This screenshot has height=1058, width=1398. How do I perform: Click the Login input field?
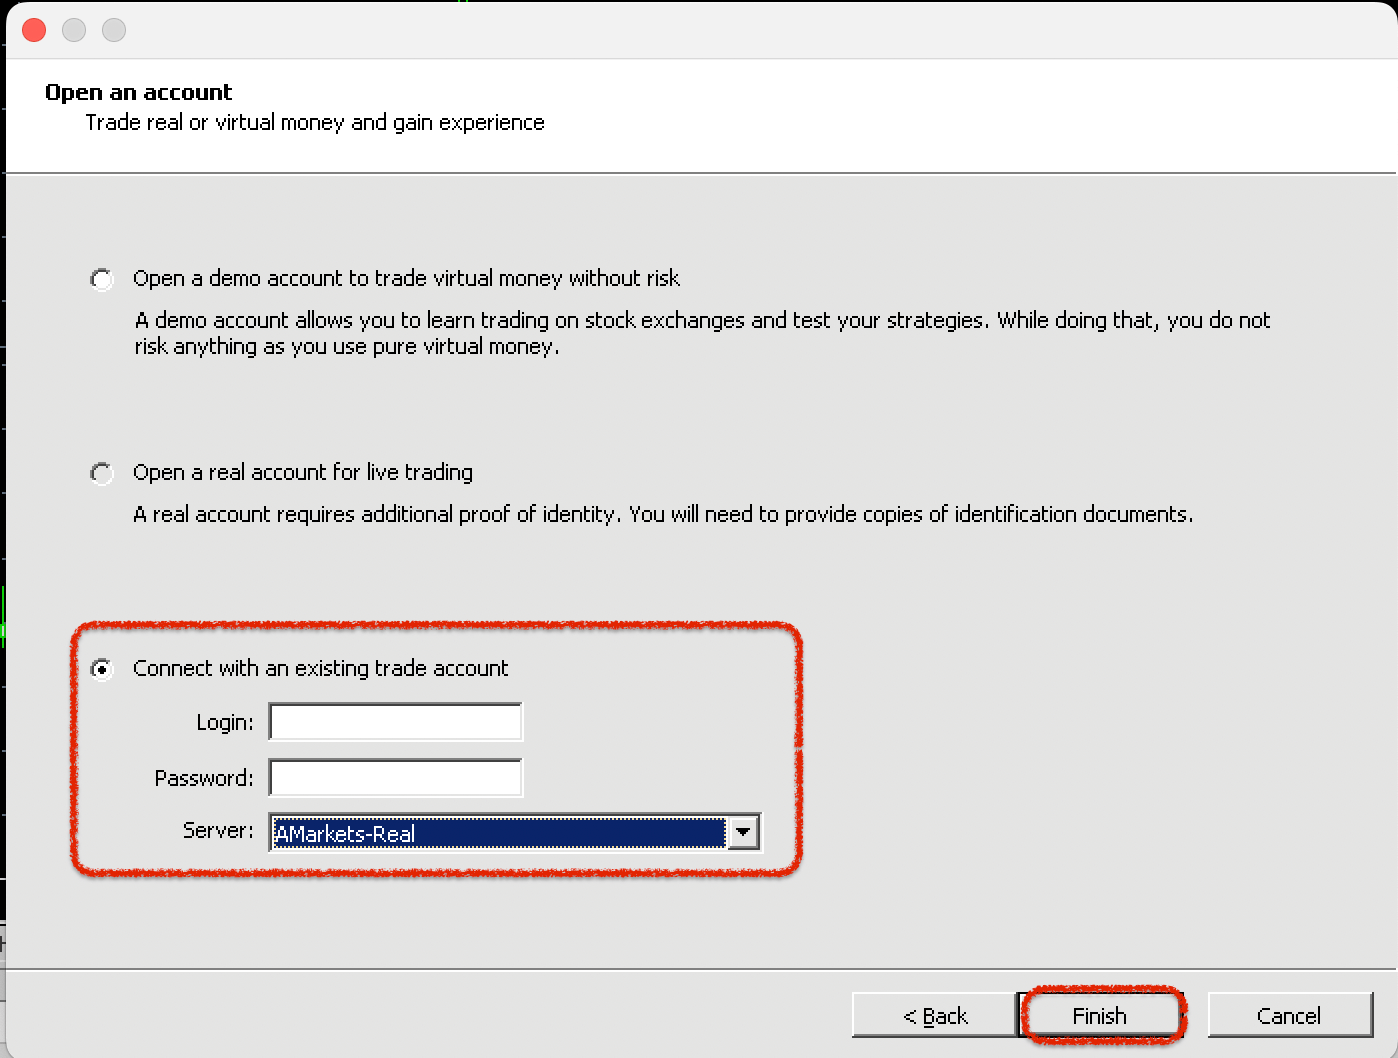[x=395, y=722]
